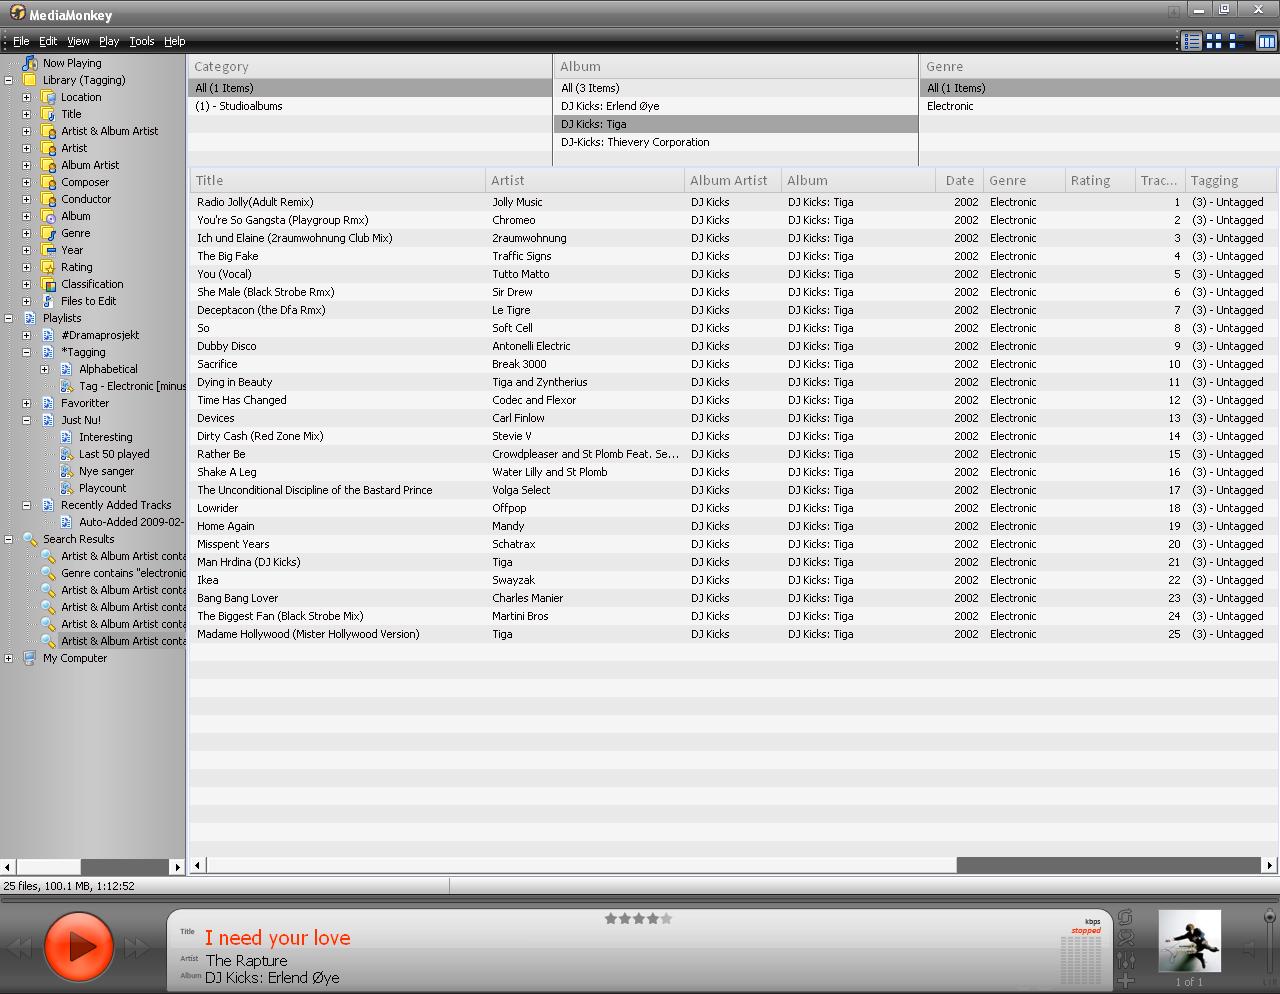Image resolution: width=1280 pixels, height=994 pixels.
Task: Select the track "Dubby Disco"
Action: pos(227,346)
